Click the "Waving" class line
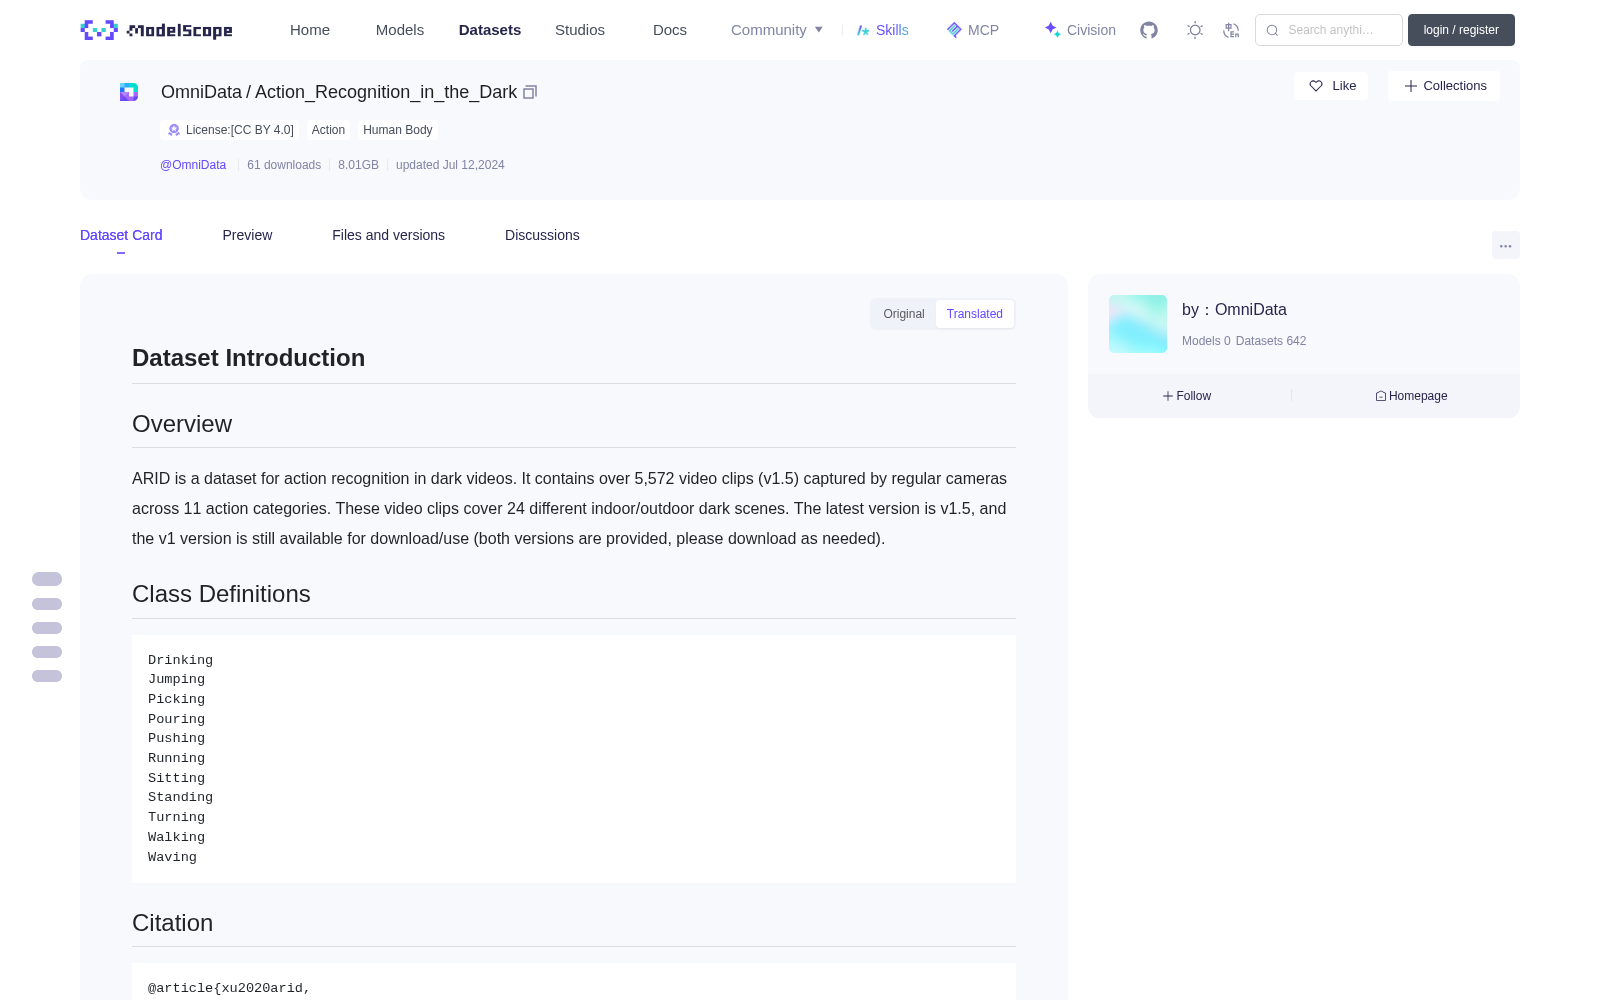Screen dimensions: 1600x1000 172,857
